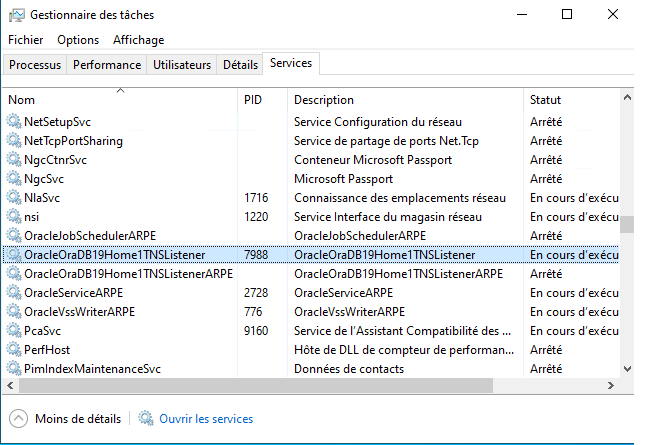Click description Connaissance des emplacements réseau
The height and width of the screenshot is (445, 652).
pyautogui.click(x=400, y=198)
